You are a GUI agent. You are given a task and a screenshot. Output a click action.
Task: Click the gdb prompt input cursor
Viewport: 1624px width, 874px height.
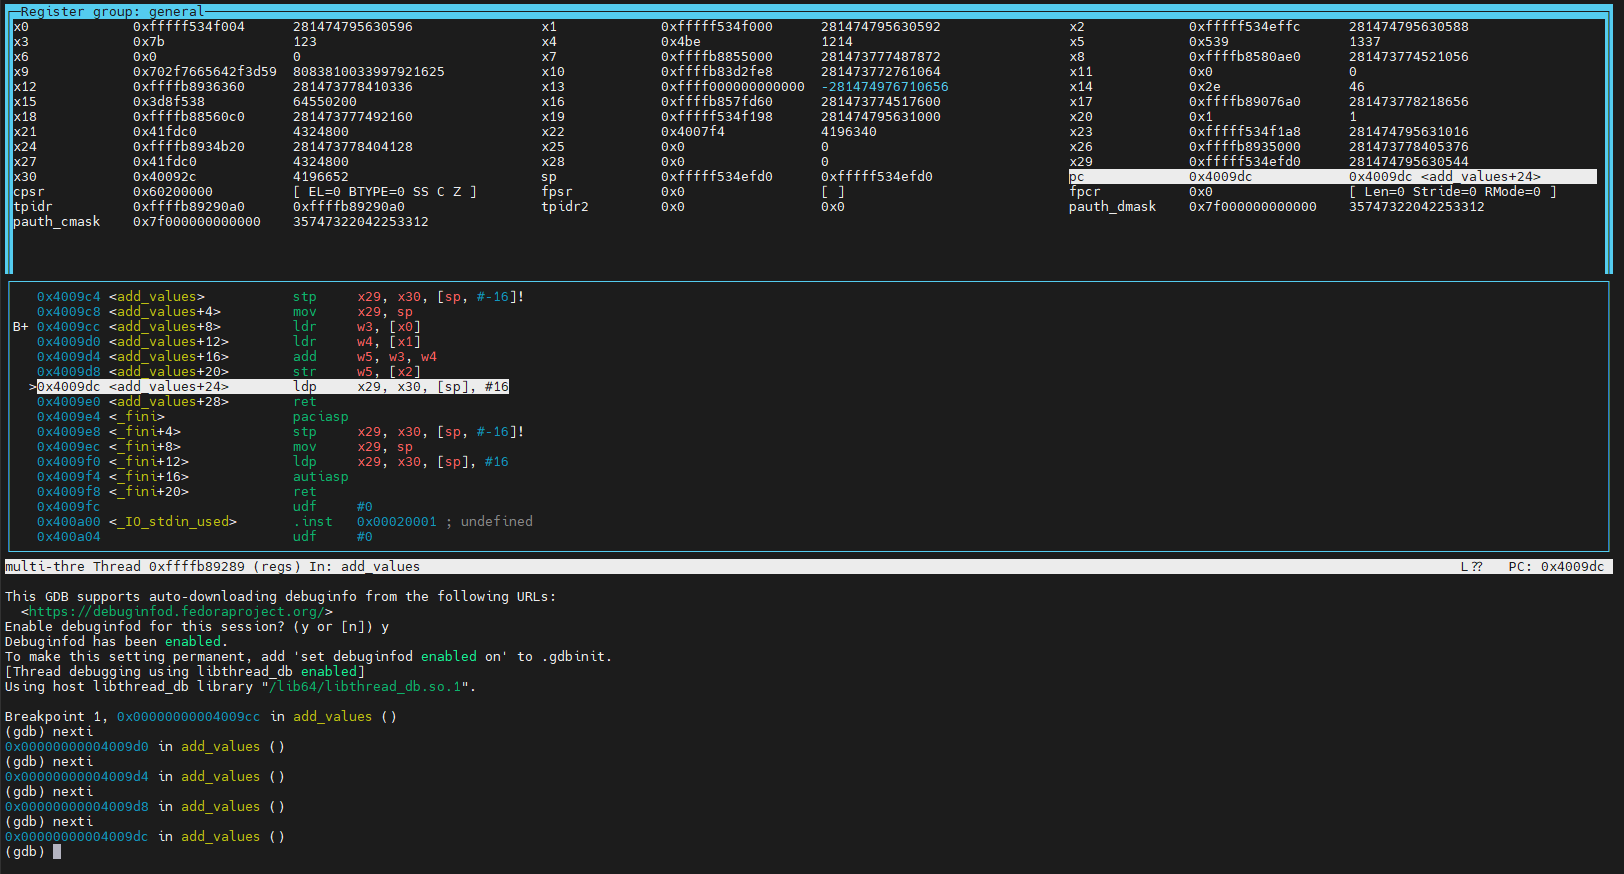tap(57, 852)
